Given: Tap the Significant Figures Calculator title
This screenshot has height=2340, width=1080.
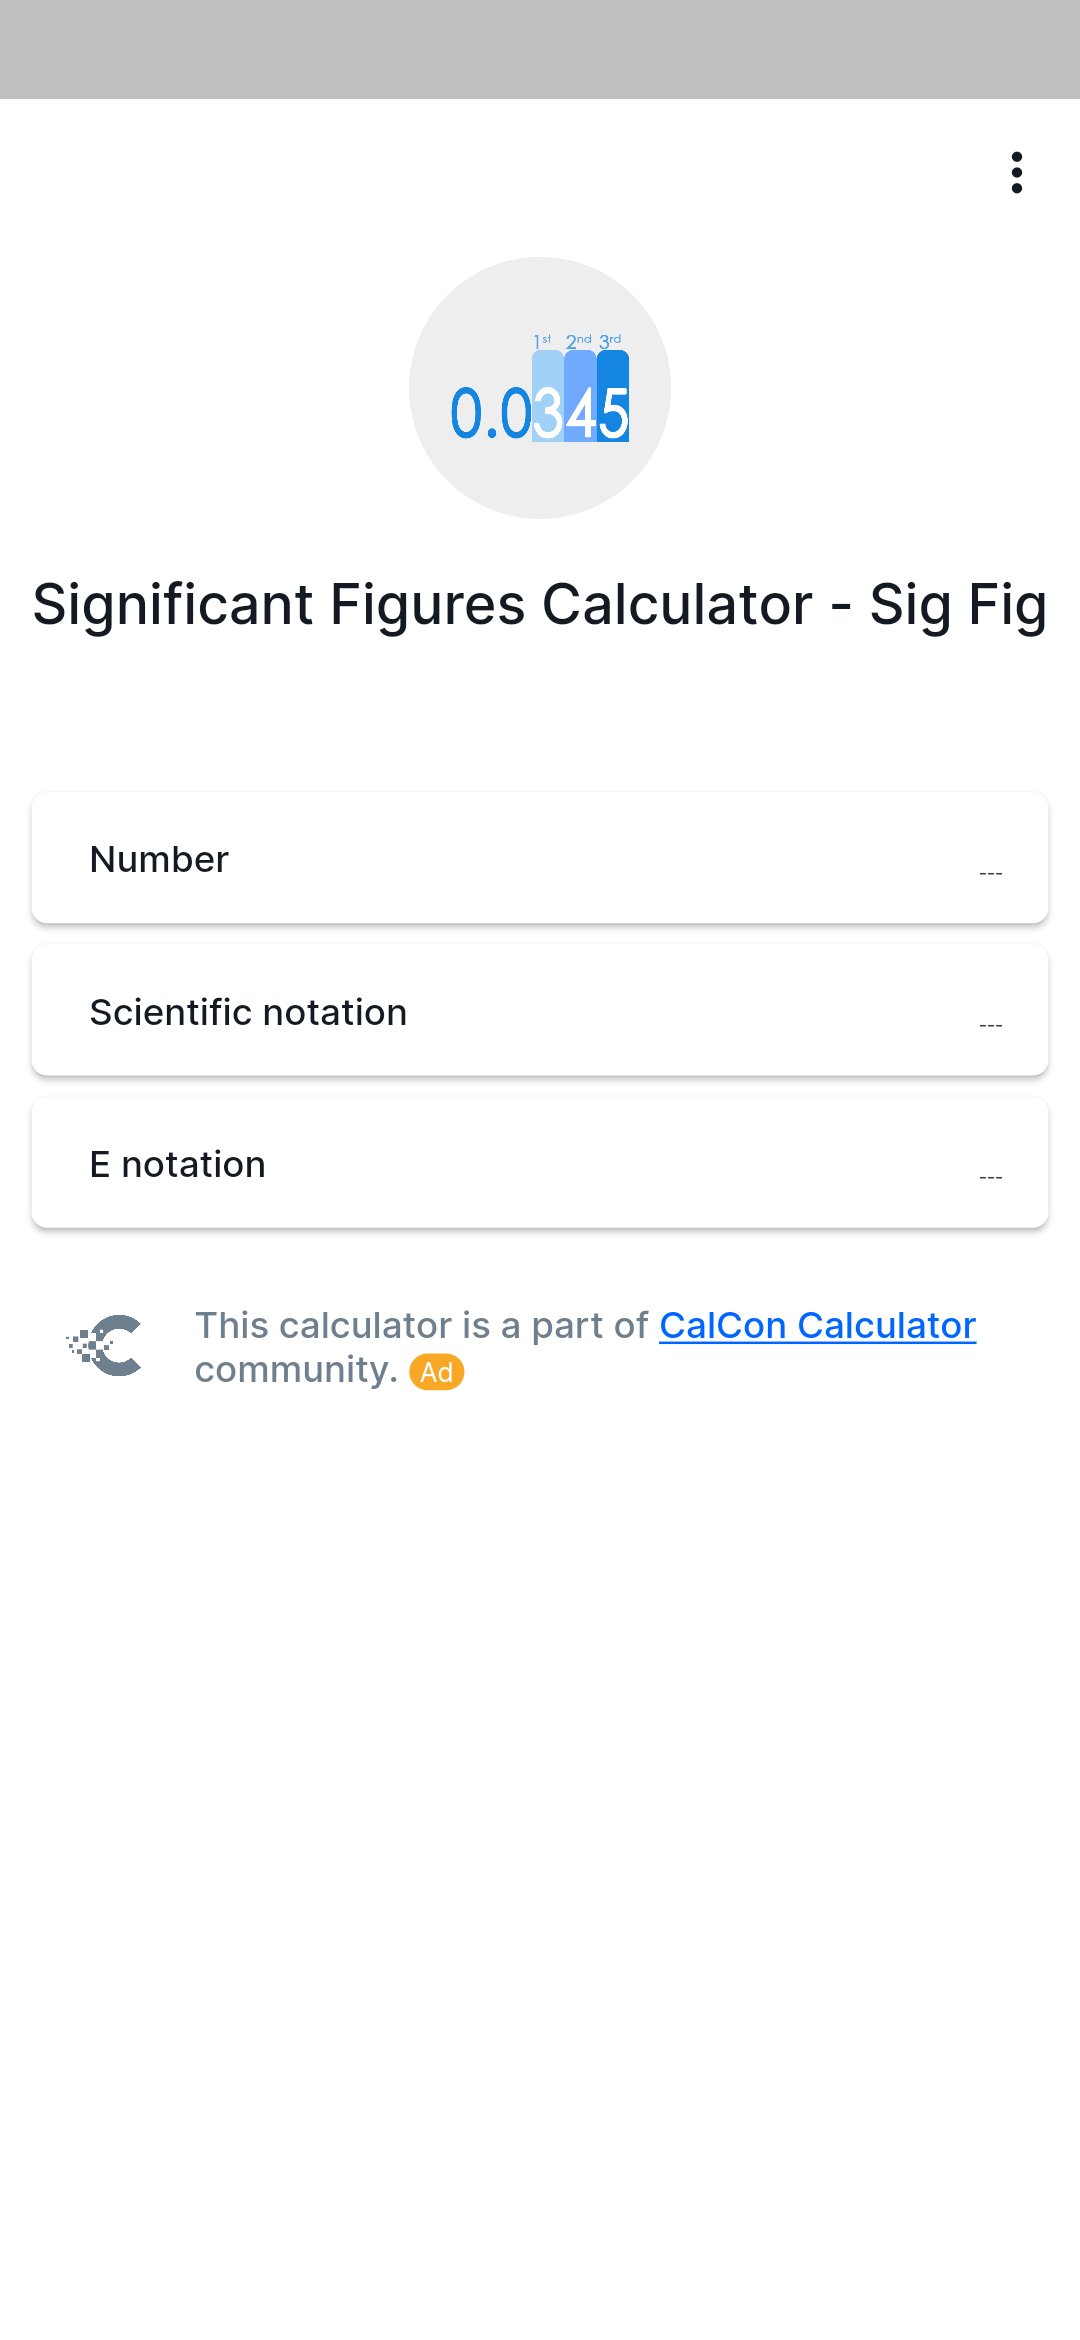Looking at the screenshot, I should 540,604.
